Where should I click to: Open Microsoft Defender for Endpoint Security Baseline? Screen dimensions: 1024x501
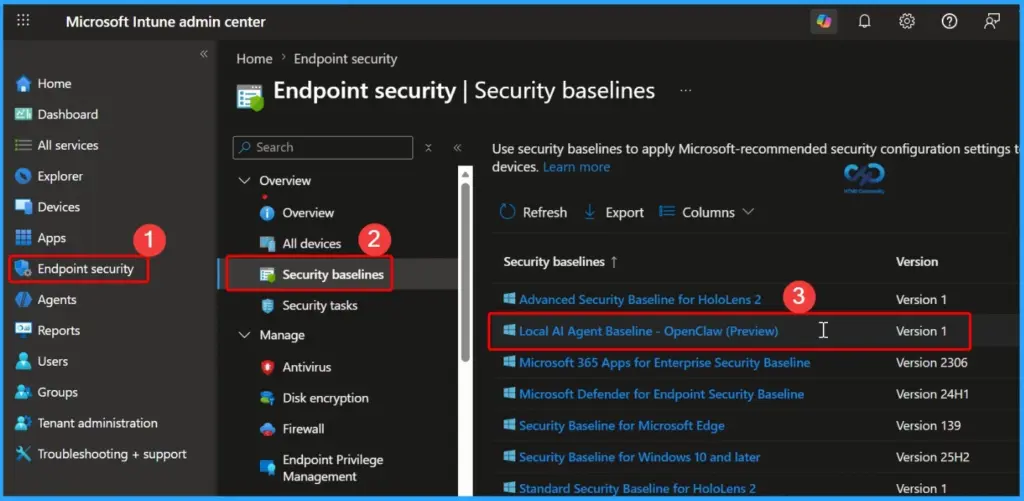pyautogui.click(x=662, y=395)
